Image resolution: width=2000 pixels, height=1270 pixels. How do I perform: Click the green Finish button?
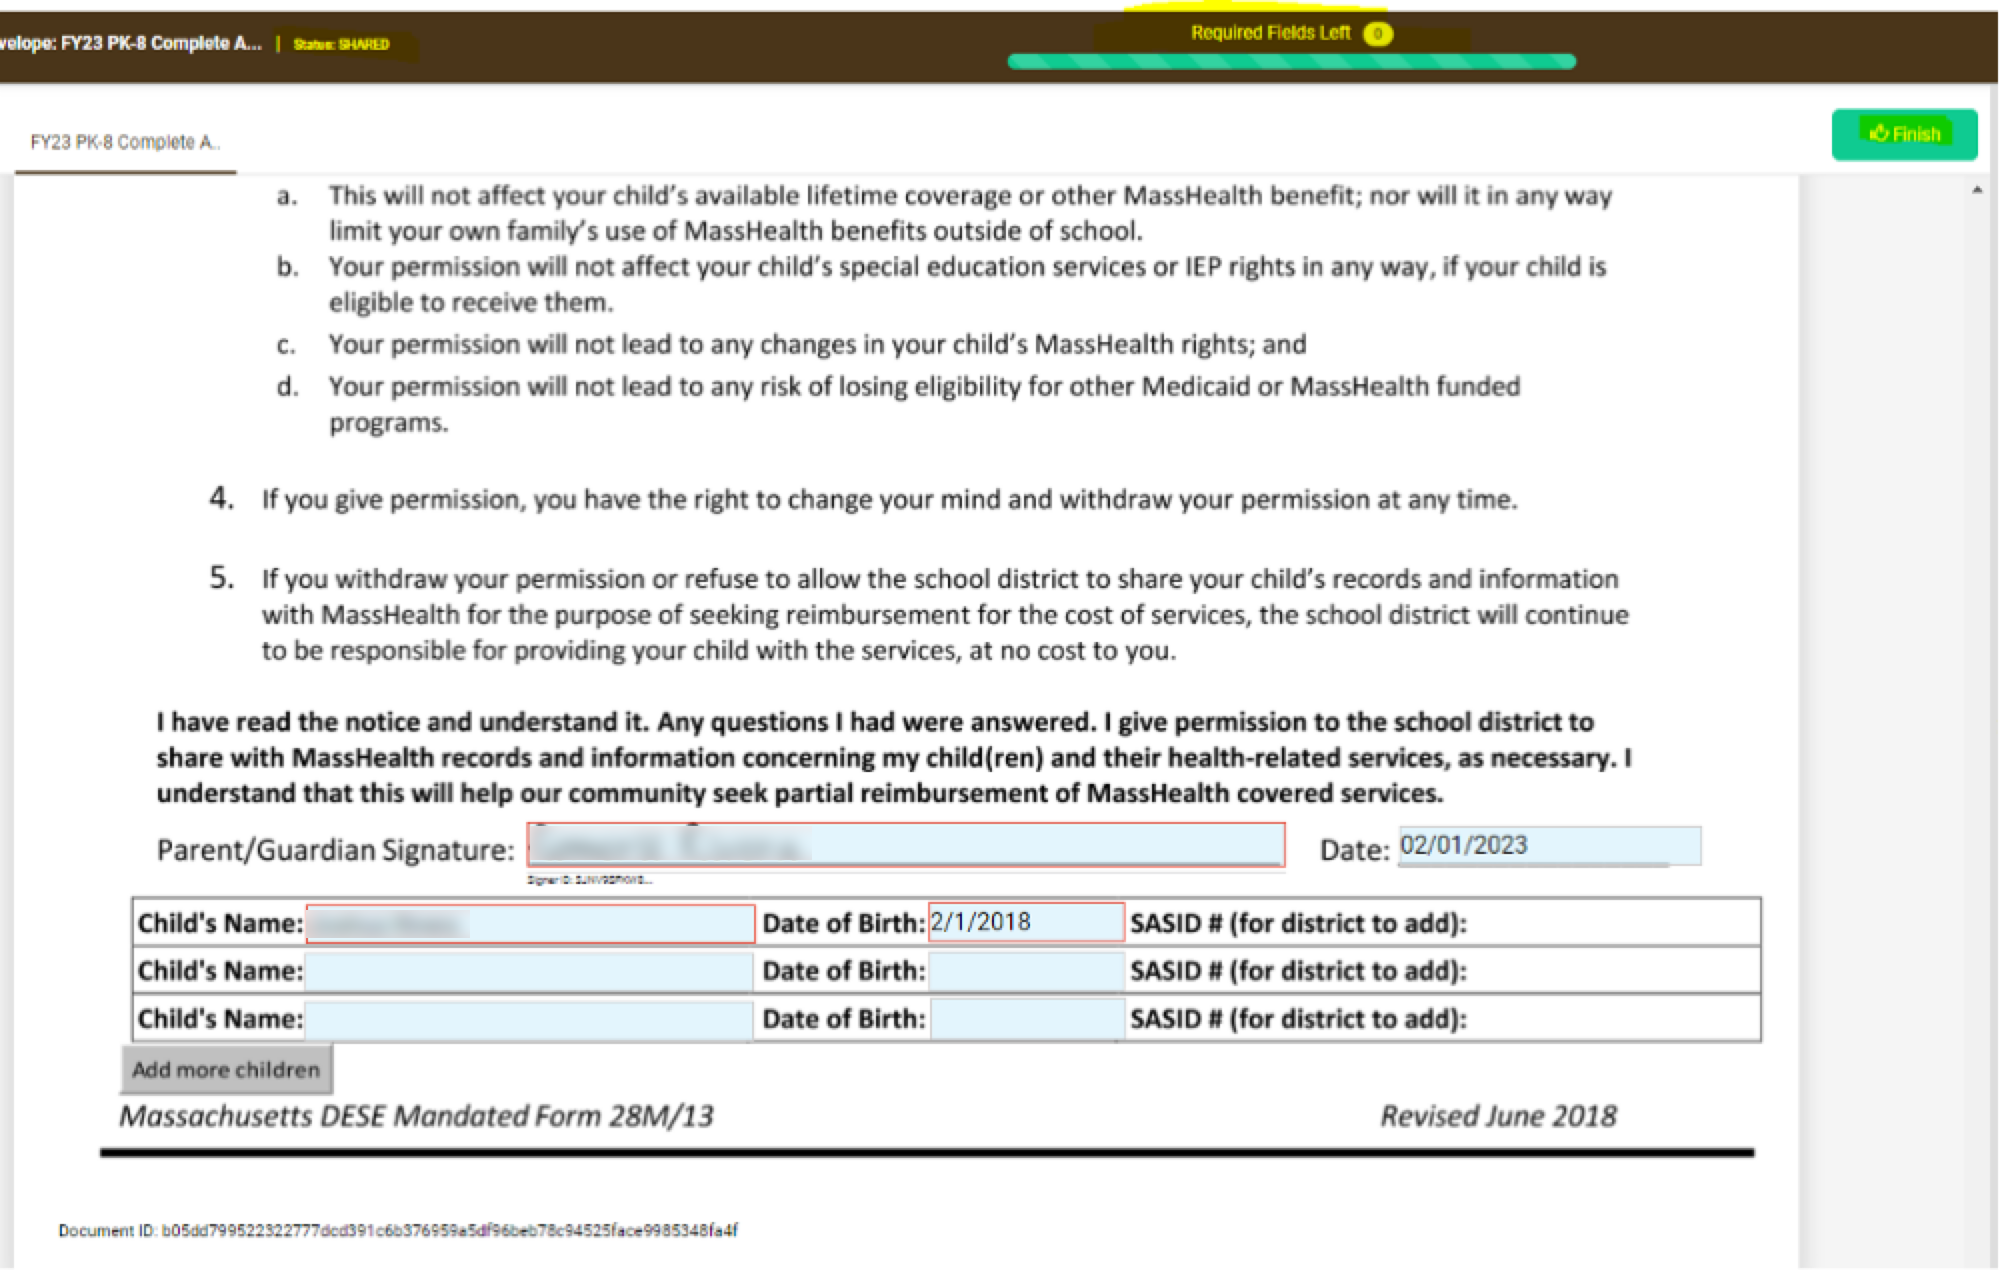1904,134
